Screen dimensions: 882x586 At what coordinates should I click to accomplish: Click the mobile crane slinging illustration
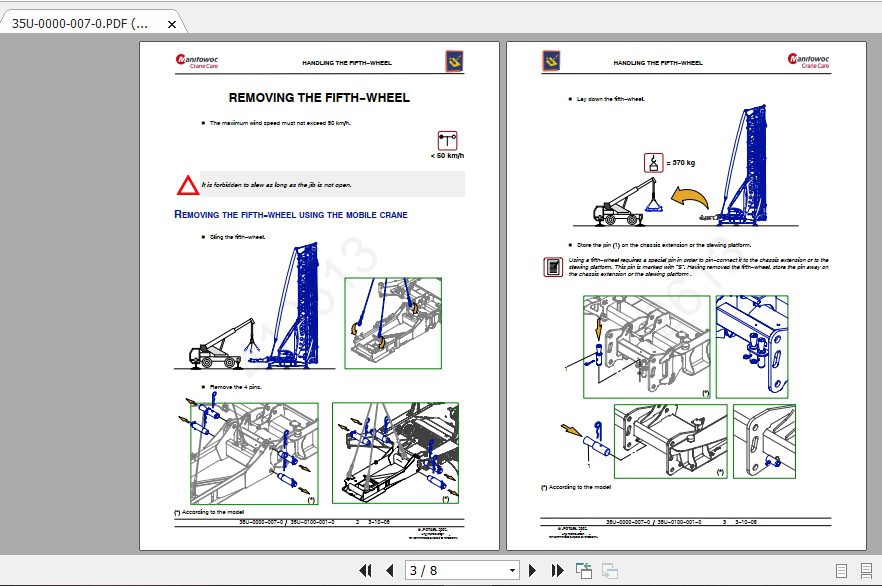click(254, 306)
